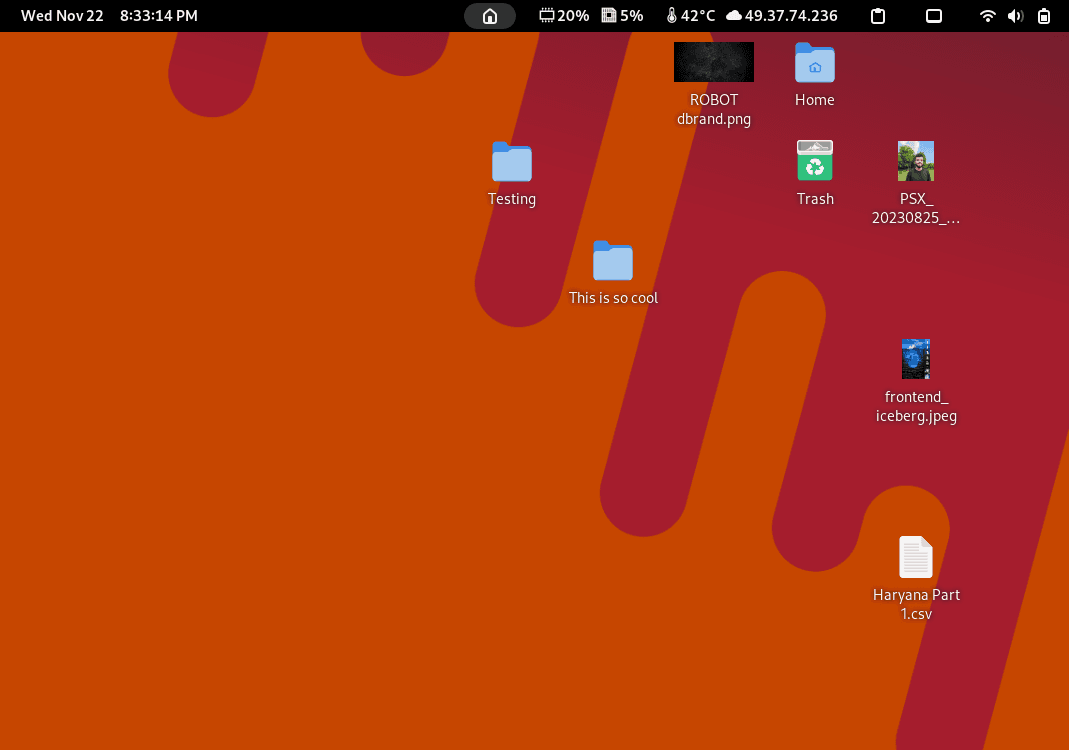Screen dimensions: 1069x750
Task: Open the Wi-Fi status icon
Action: pyautogui.click(x=987, y=16)
